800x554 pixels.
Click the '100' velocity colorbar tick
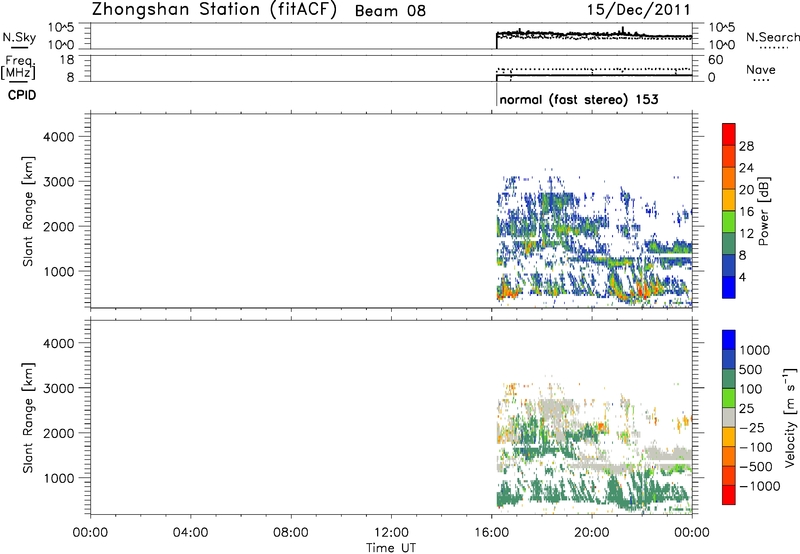(x=751, y=389)
